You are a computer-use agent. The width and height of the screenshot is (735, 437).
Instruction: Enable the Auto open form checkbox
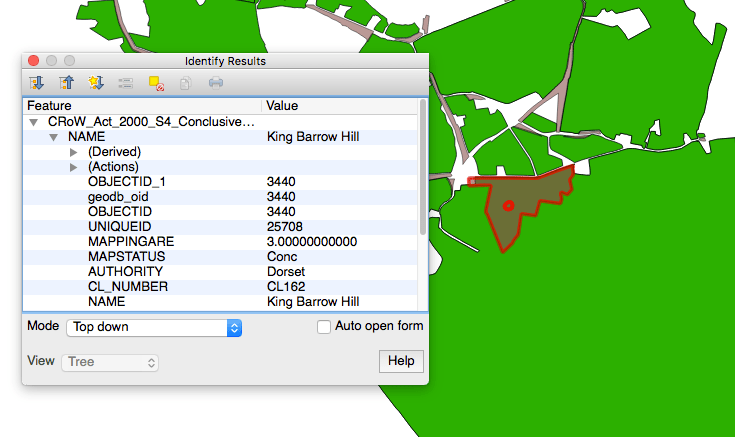tap(323, 326)
